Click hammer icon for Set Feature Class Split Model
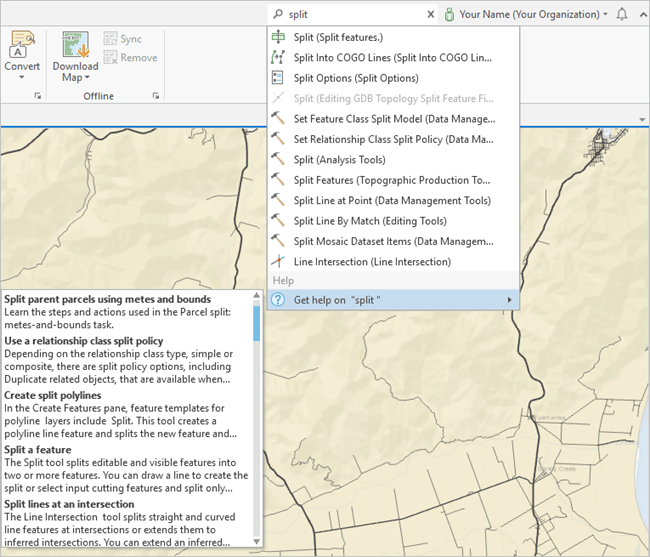 pos(278,118)
